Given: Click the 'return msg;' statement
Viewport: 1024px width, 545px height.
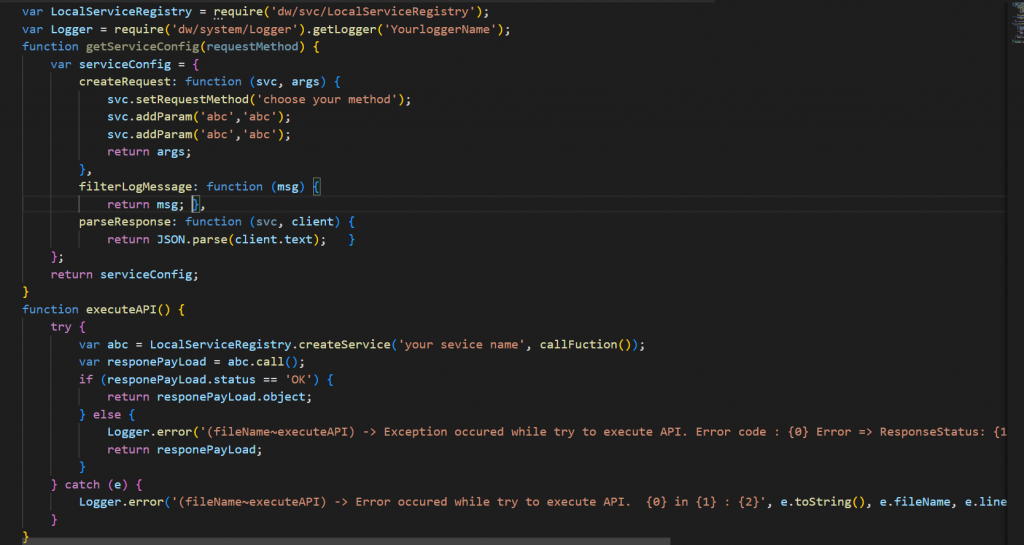Looking at the screenshot, I should click(x=146, y=204).
